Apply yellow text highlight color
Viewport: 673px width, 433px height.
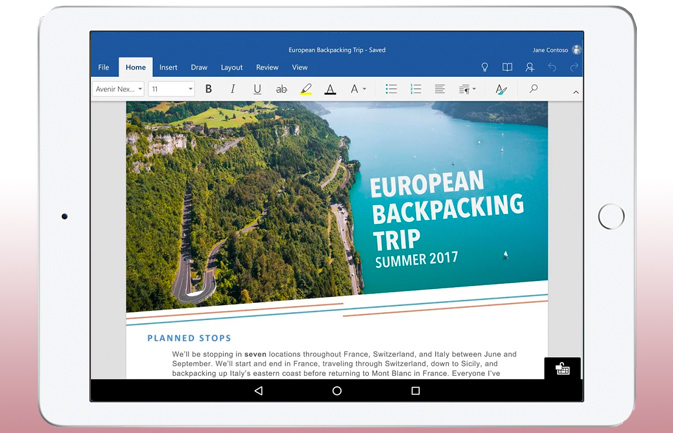(306, 89)
